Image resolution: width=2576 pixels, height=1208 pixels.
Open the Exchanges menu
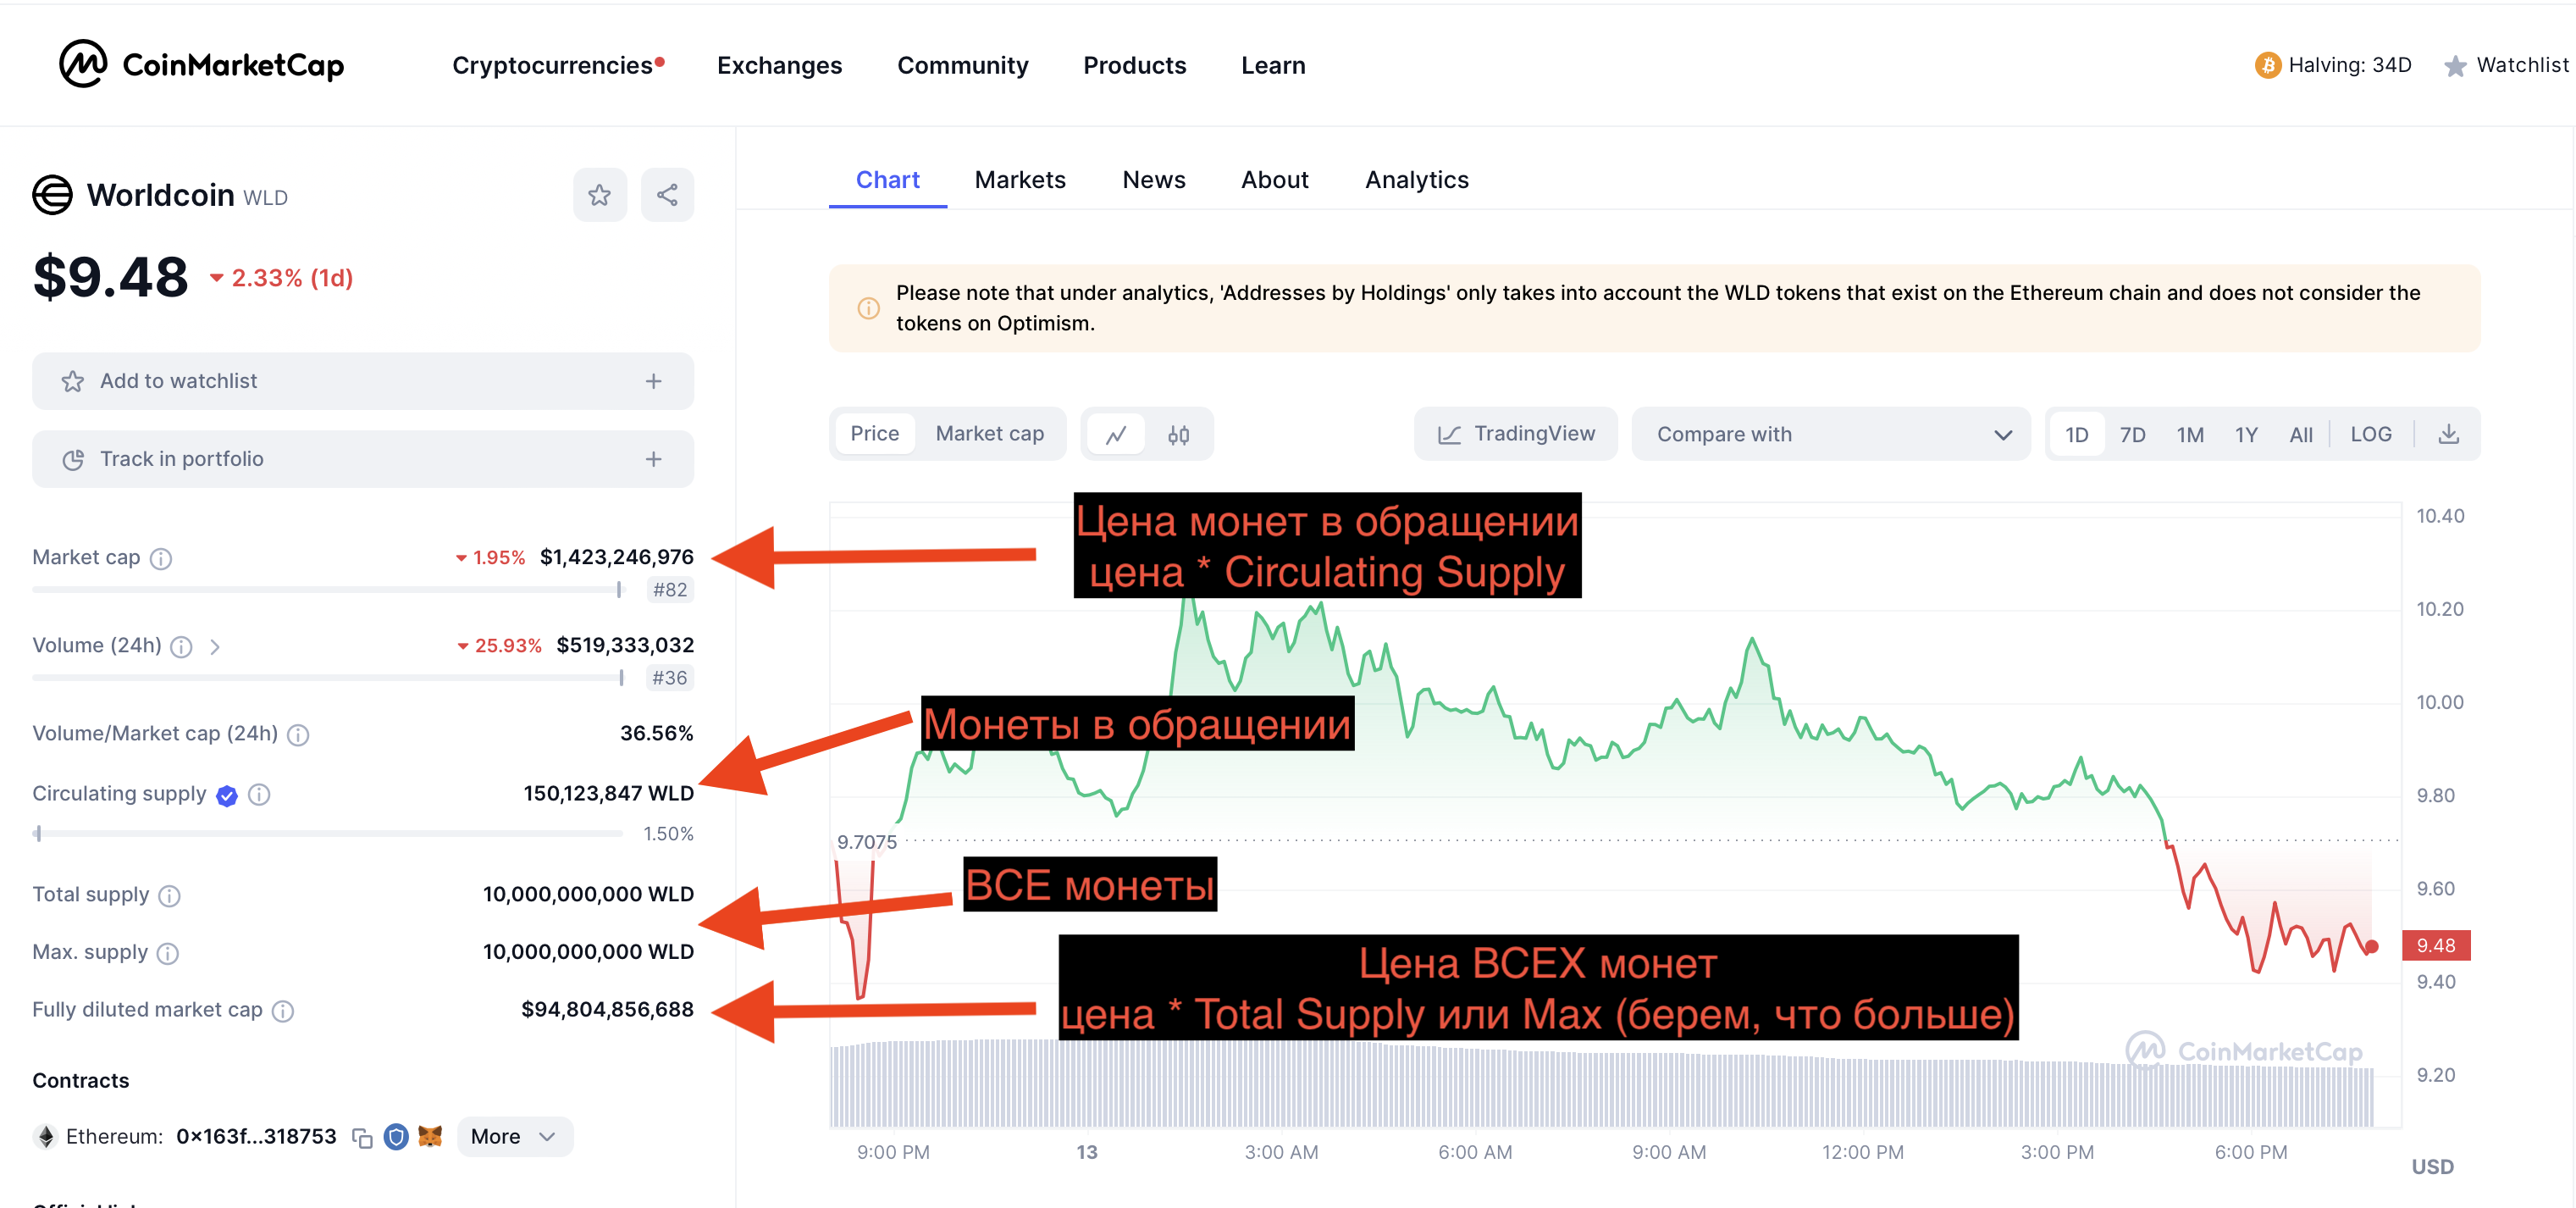click(779, 65)
